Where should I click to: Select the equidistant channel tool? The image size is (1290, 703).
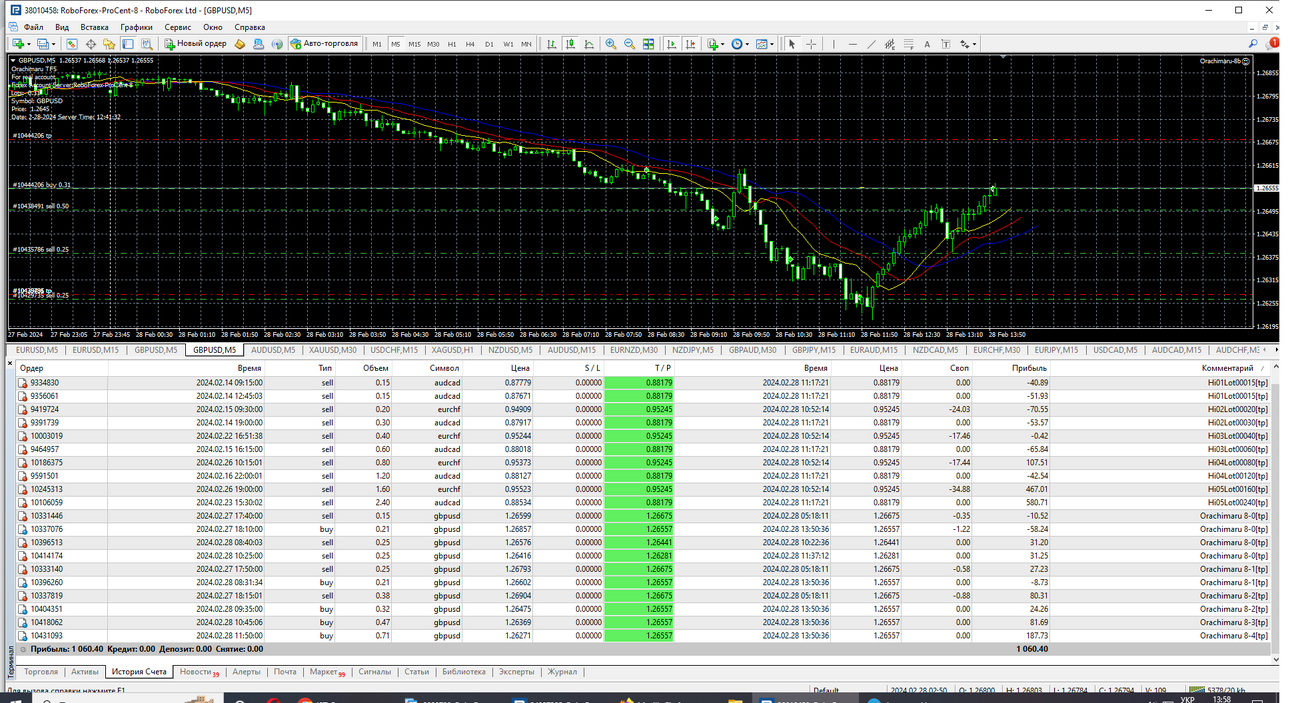pyautogui.click(x=890, y=44)
